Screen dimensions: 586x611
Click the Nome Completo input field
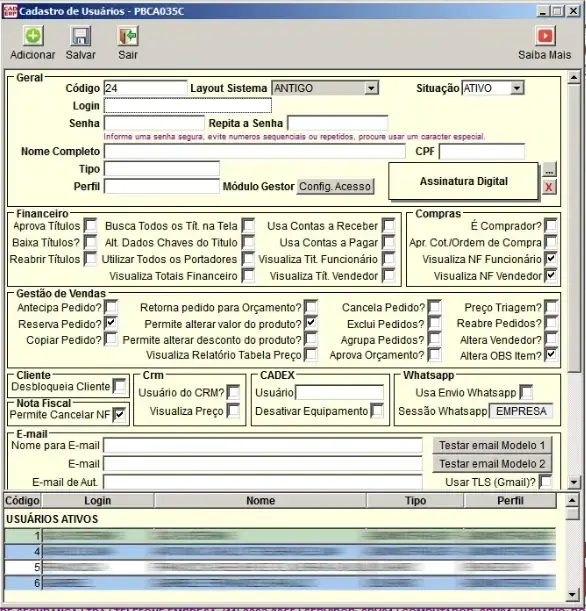coord(255,151)
